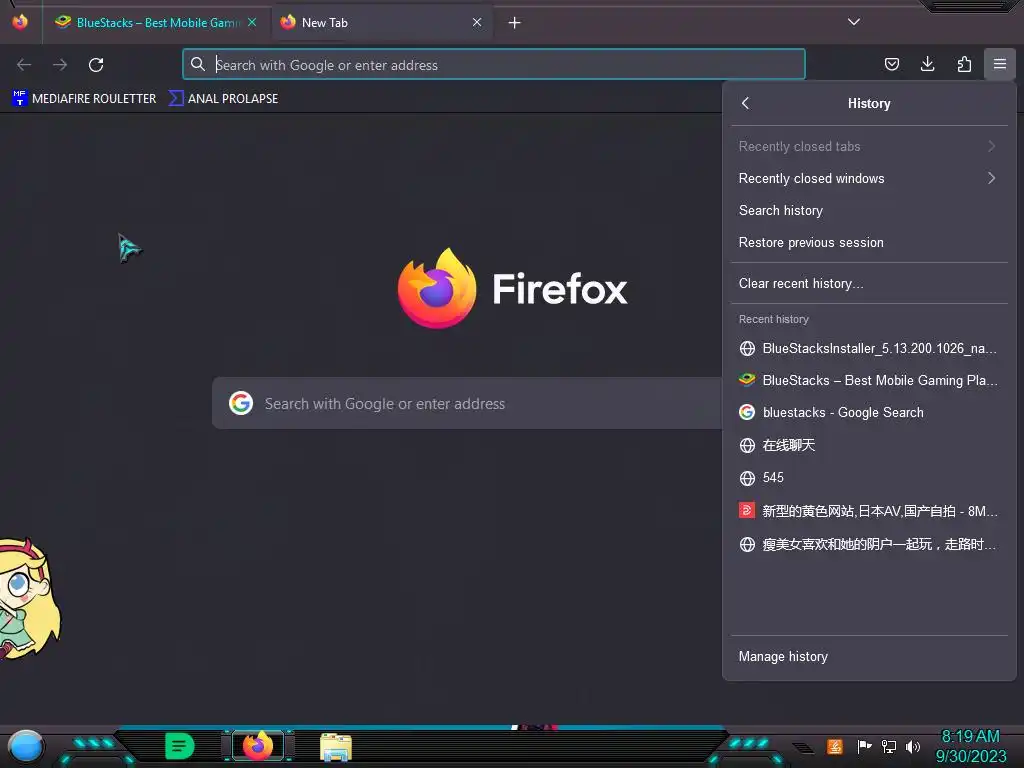Toggle the hamburger application menu

point(1000,64)
